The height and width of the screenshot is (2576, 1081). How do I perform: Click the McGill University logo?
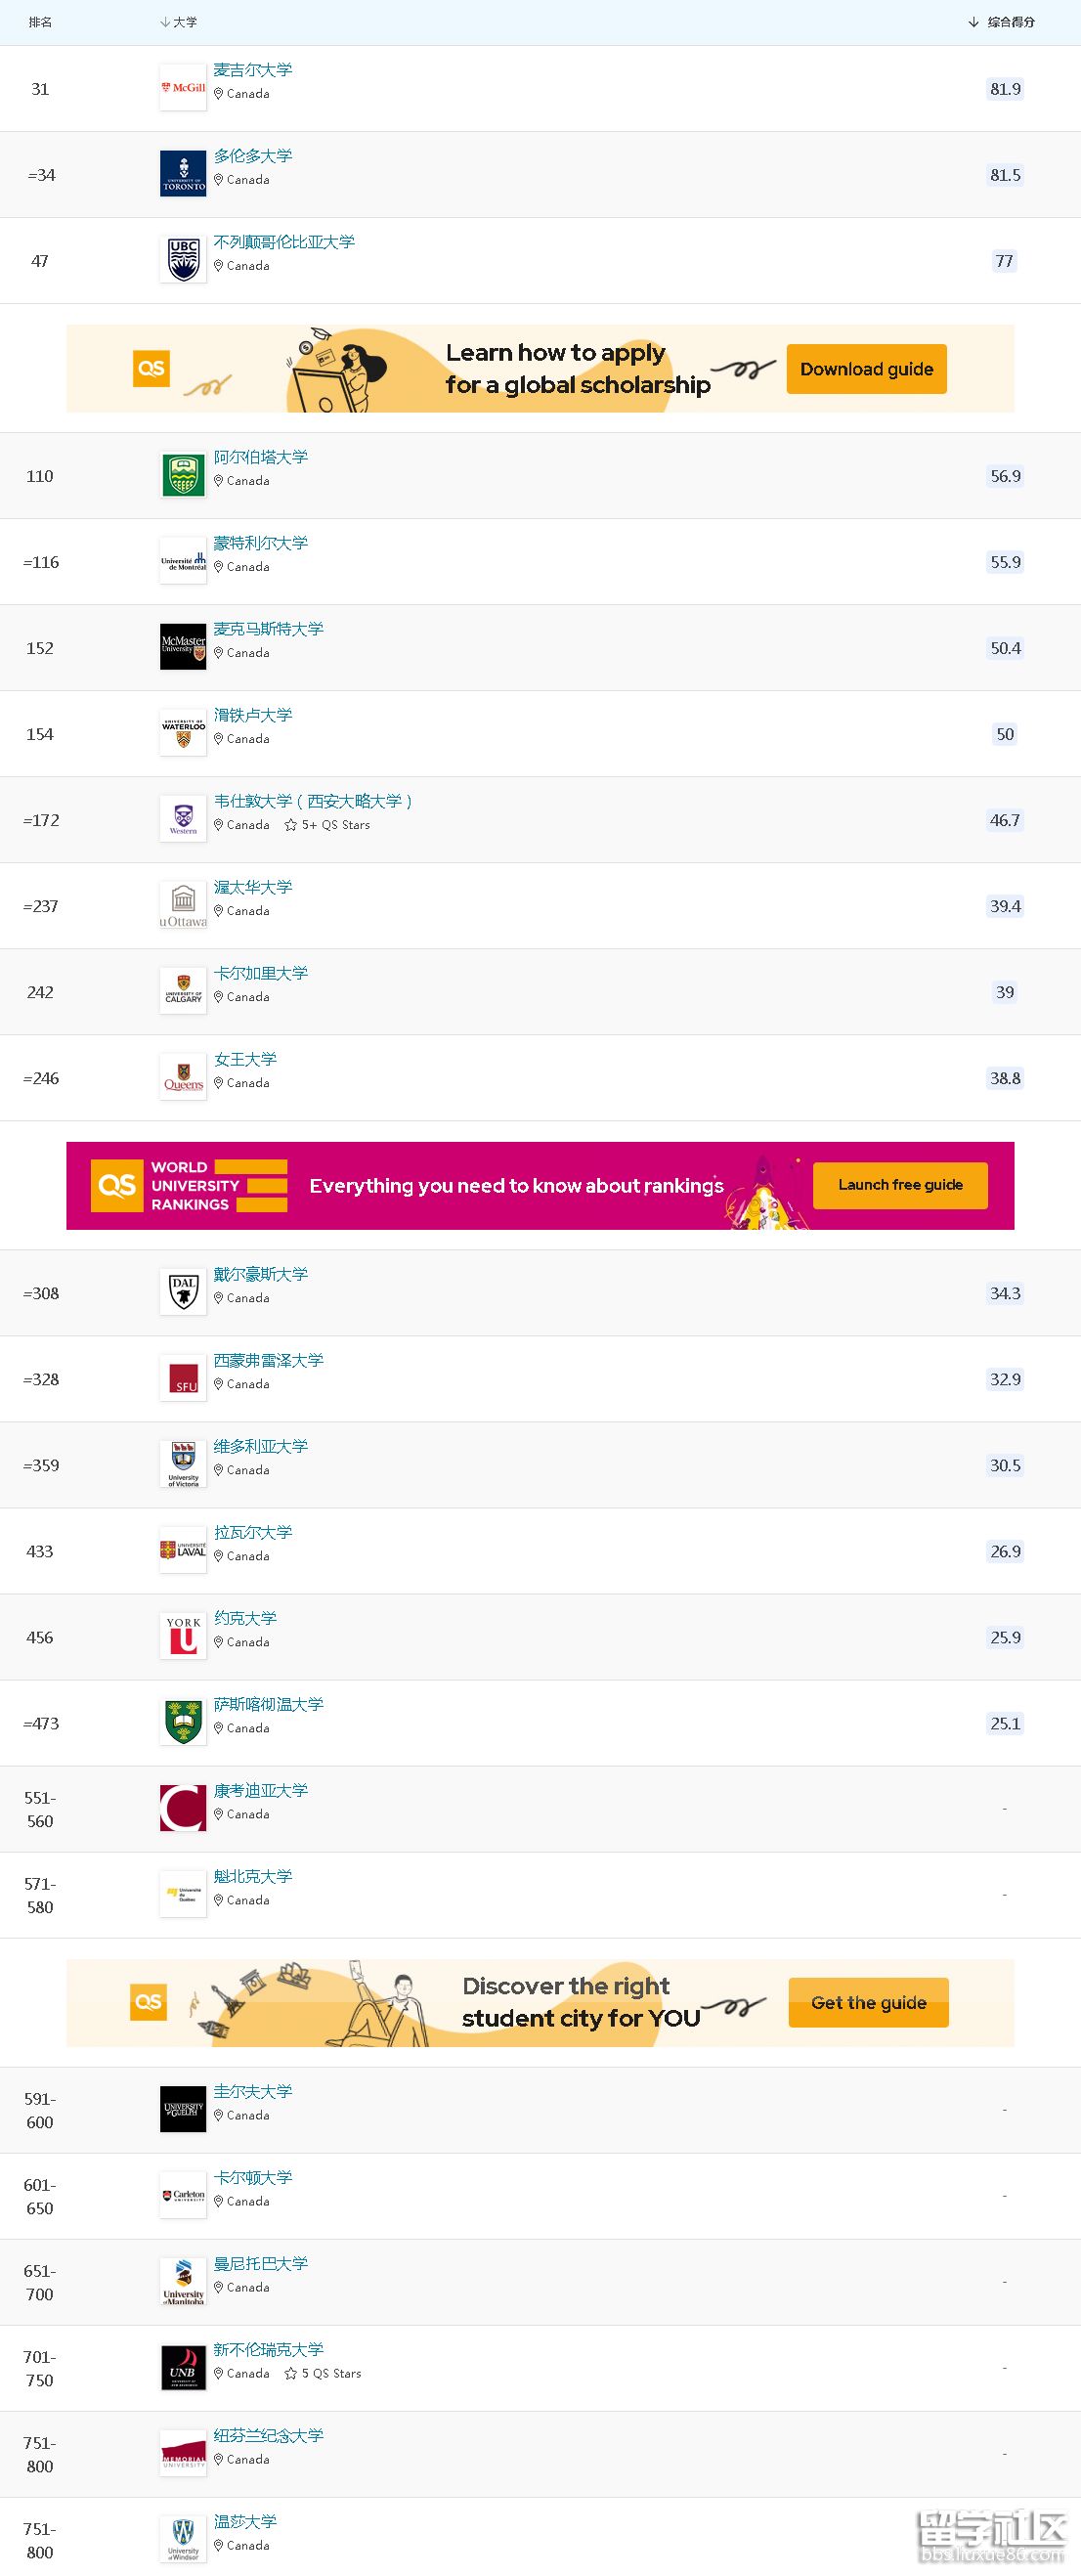coord(183,88)
